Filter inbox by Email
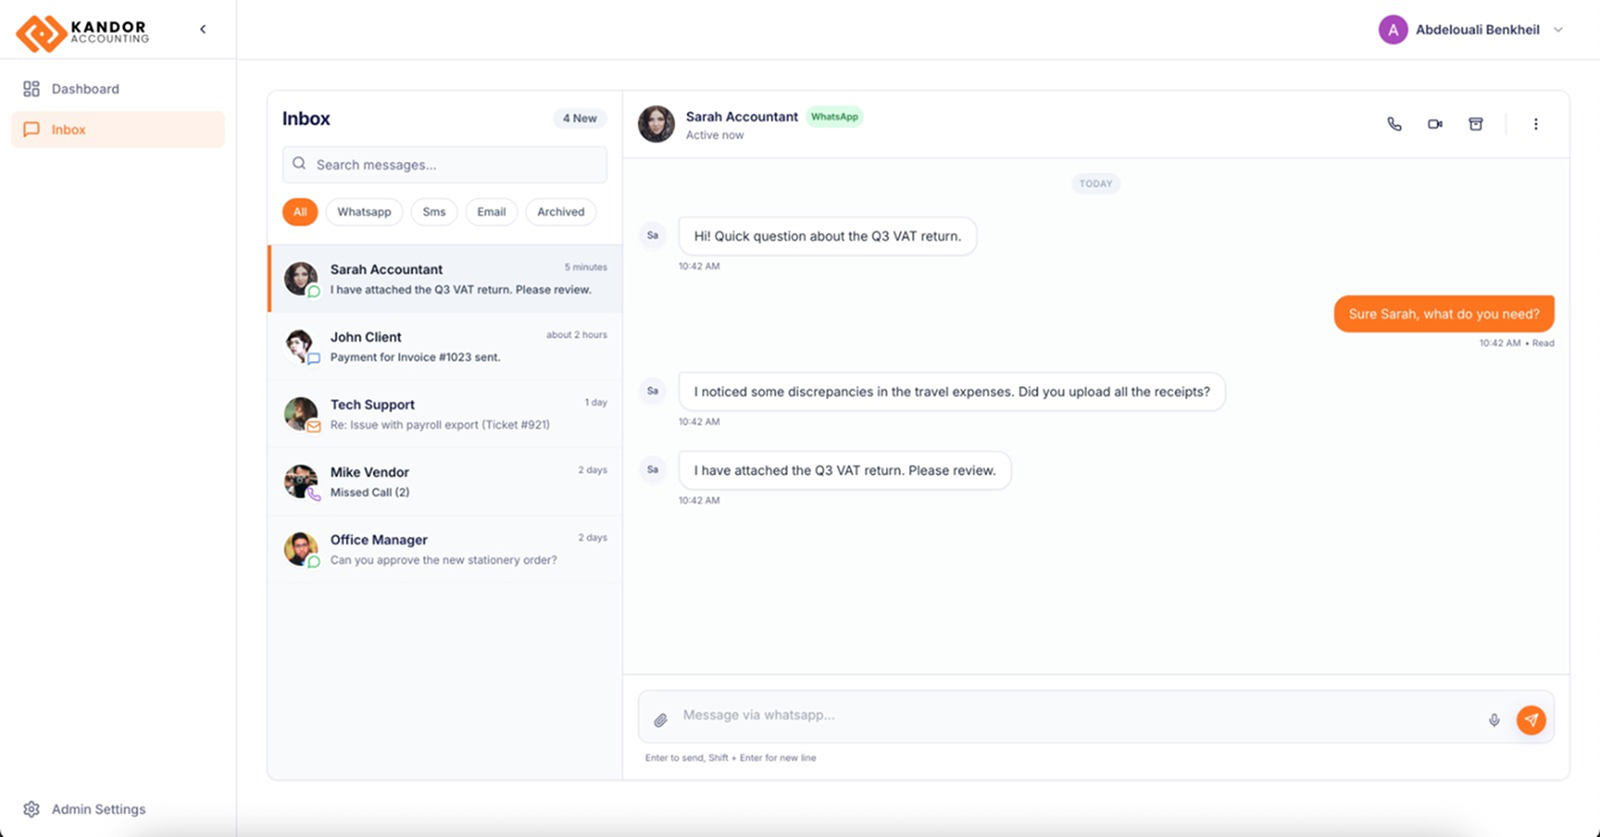This screenshot has height=837, width=1600. tap(491, 212)
